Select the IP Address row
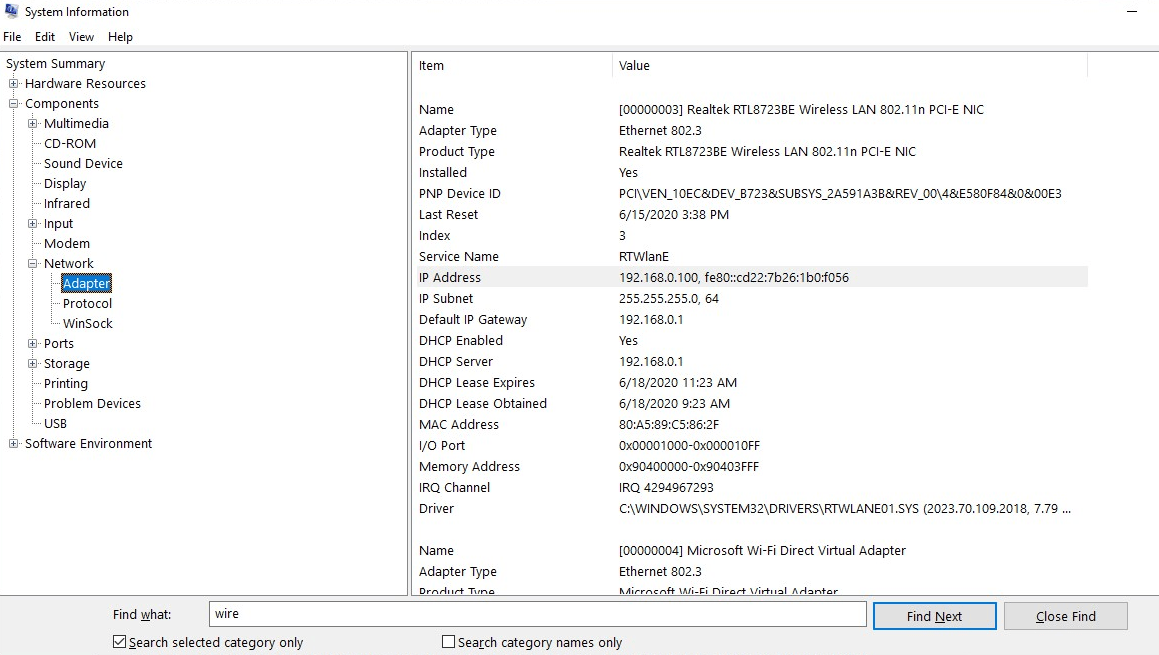Image resolution: width=1159 pixels, height=655 pixels. click(x=750, y=277)
